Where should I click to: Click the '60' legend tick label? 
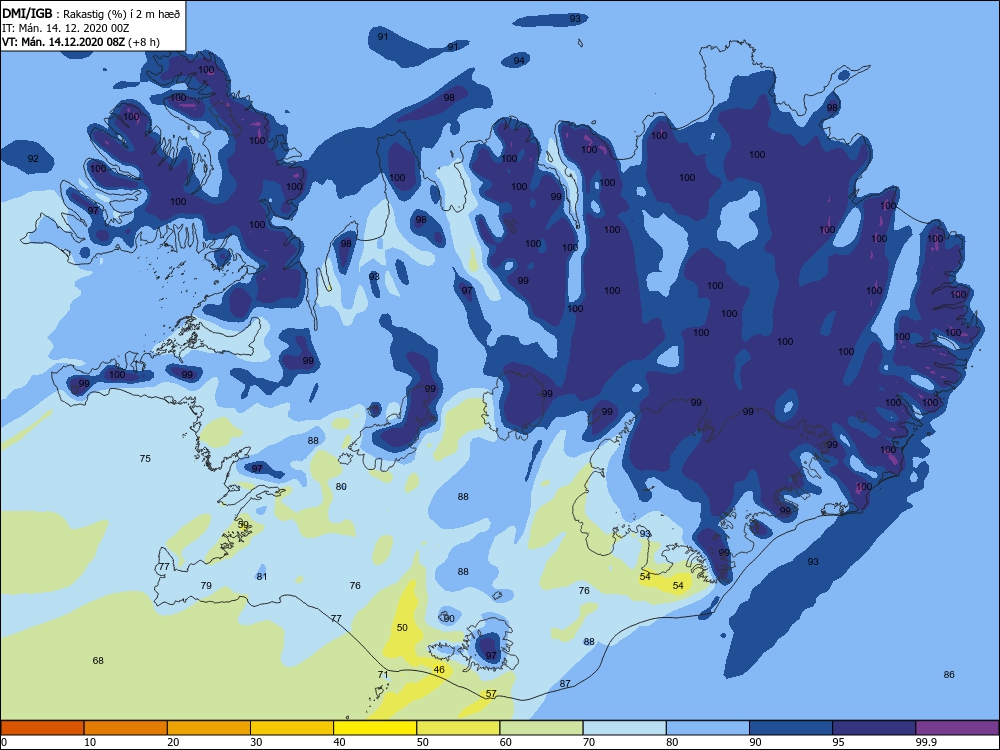point(506,742)
